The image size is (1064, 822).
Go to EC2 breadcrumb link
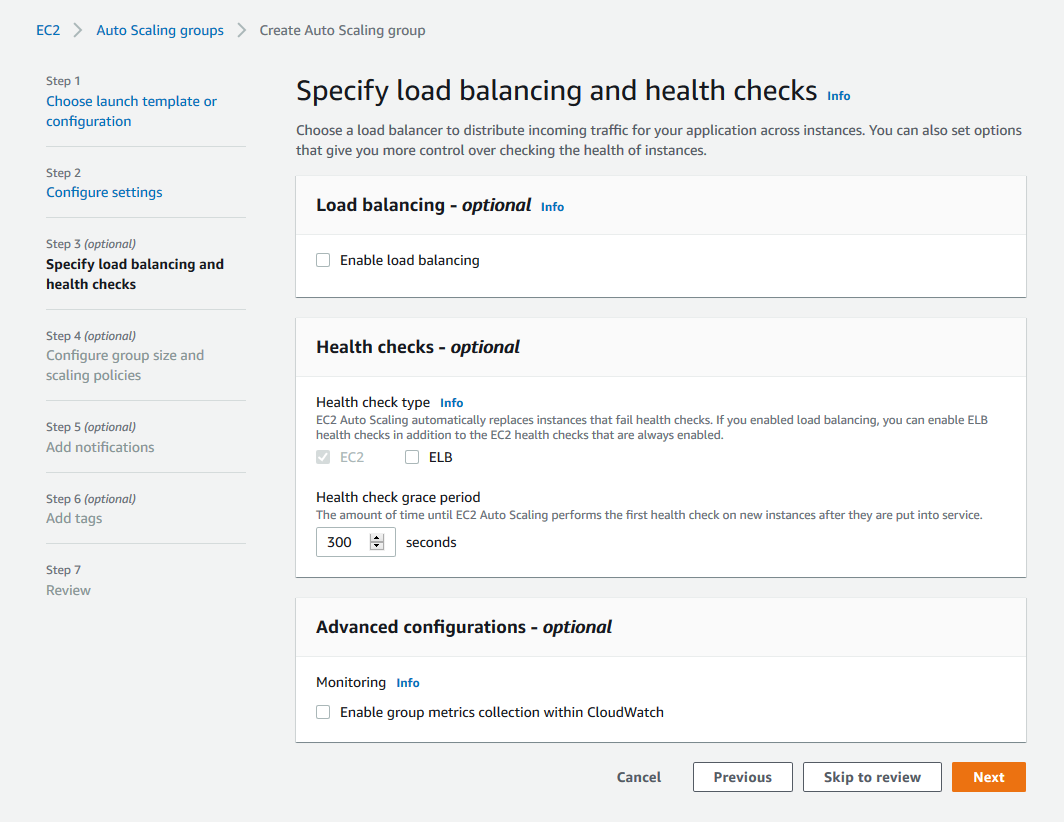[48, 31]
